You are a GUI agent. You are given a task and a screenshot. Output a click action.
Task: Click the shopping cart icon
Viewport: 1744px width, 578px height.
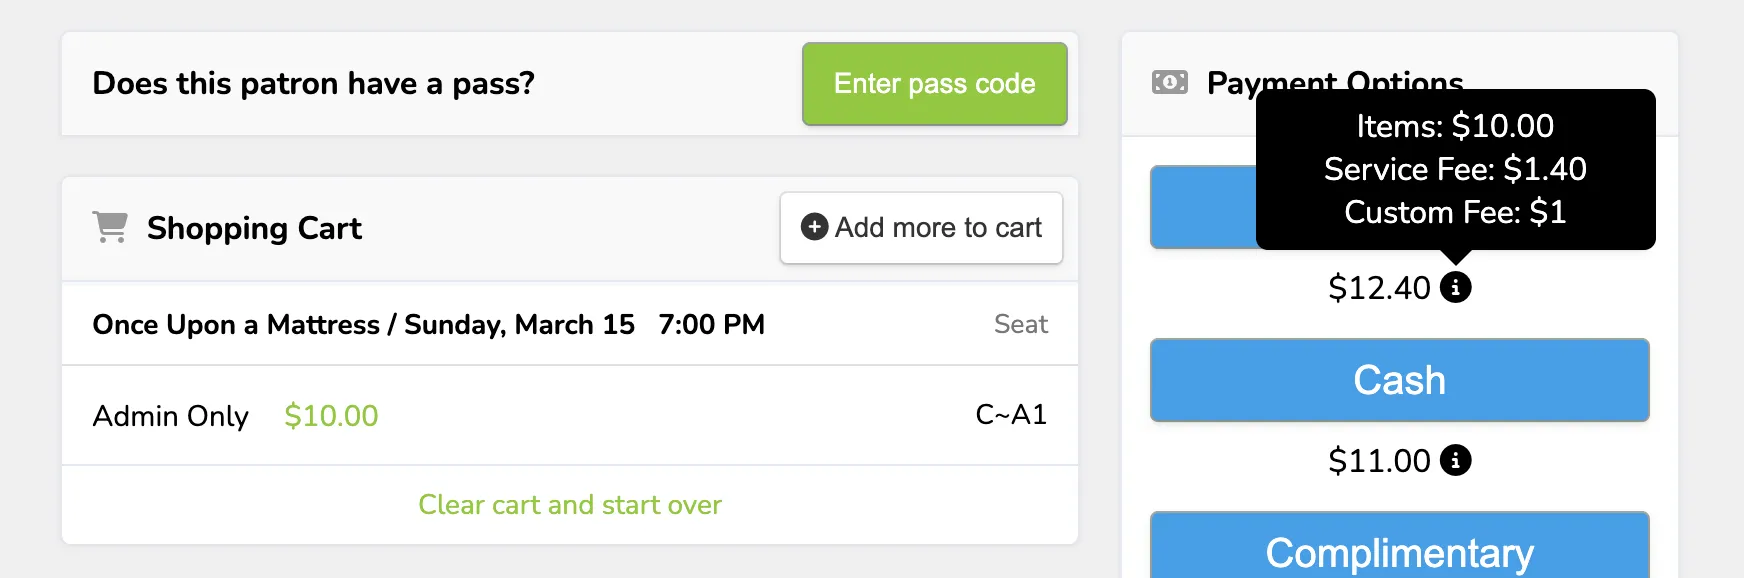click(x=110, y=228)
